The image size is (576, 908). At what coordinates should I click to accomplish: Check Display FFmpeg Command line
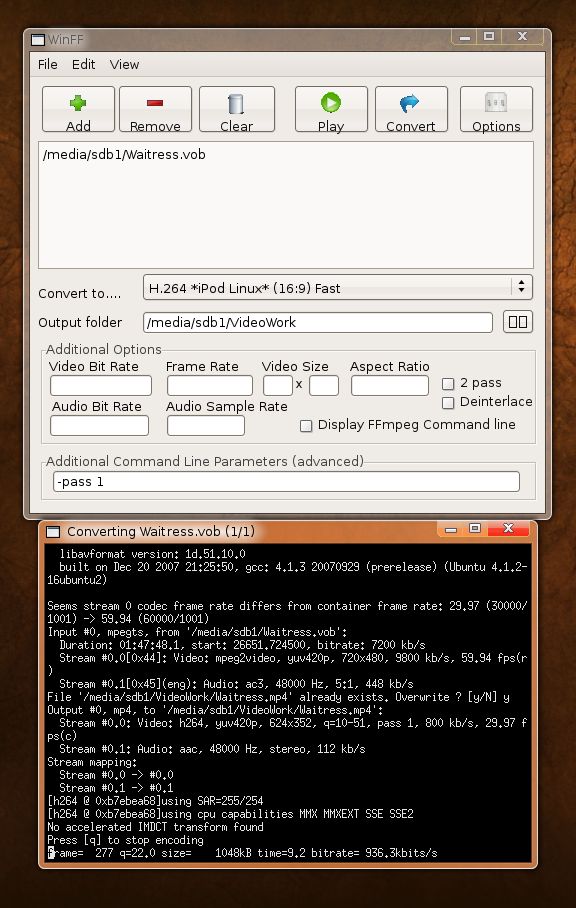point(306,426)
